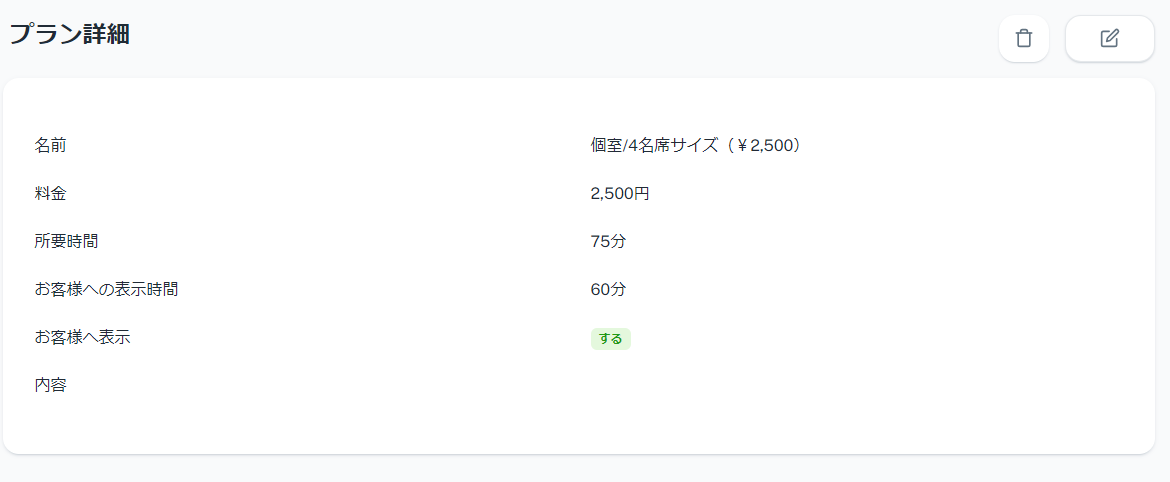Click the plan name 個室/4名席サイズ value
1170x482 pixels.
[x=655, y=145]
